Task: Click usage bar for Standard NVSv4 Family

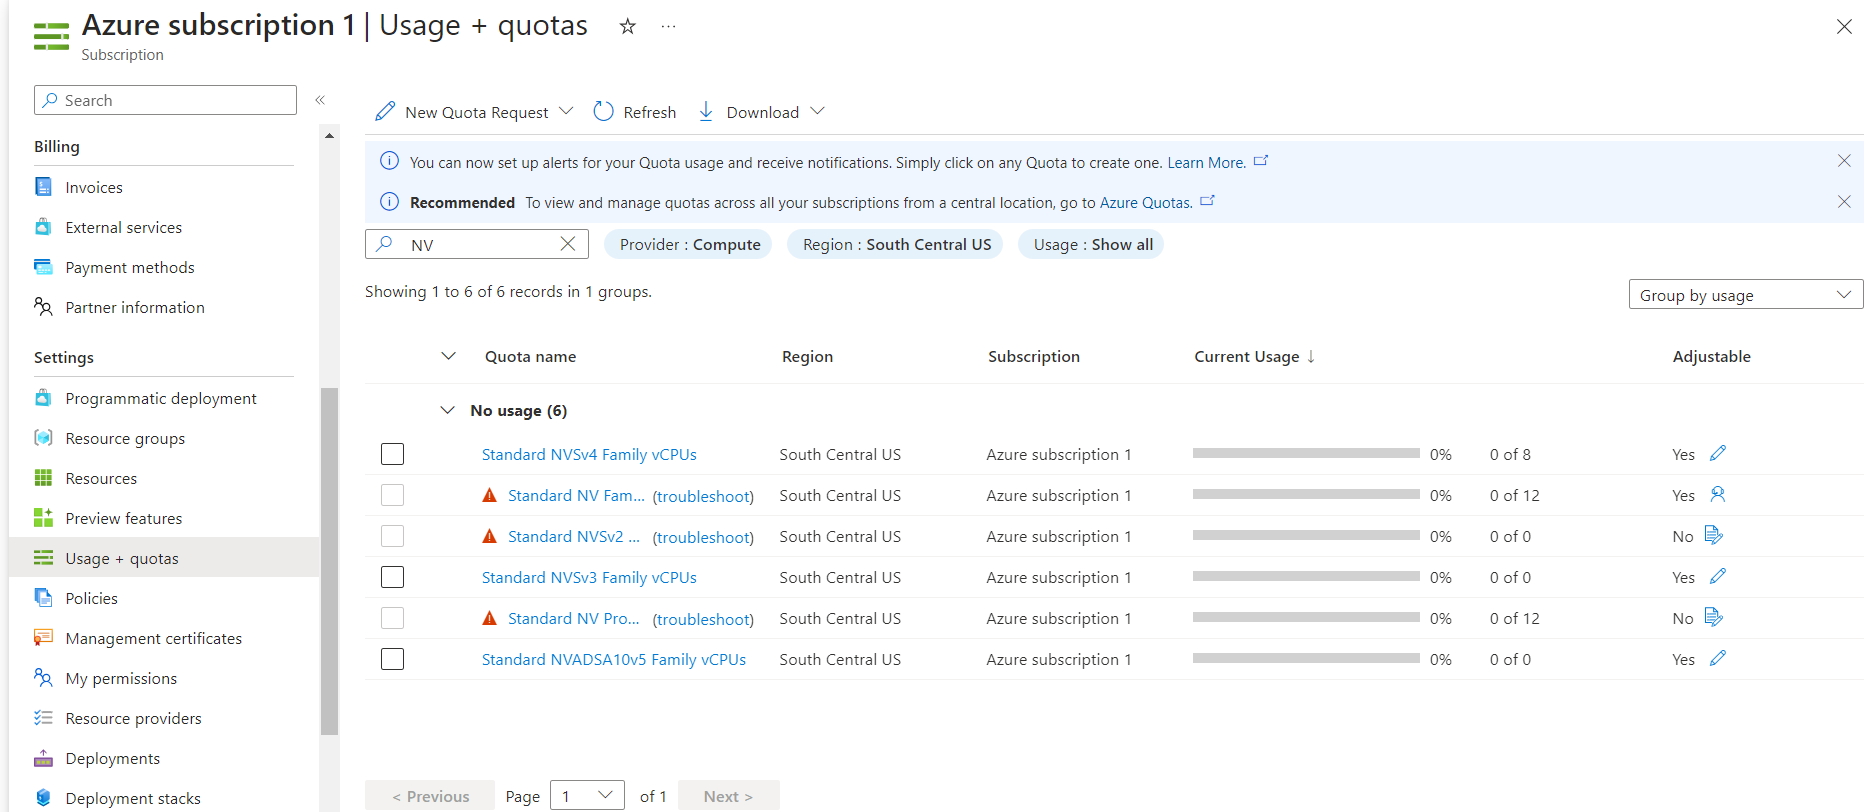Action: click(x=1306, y=453)
